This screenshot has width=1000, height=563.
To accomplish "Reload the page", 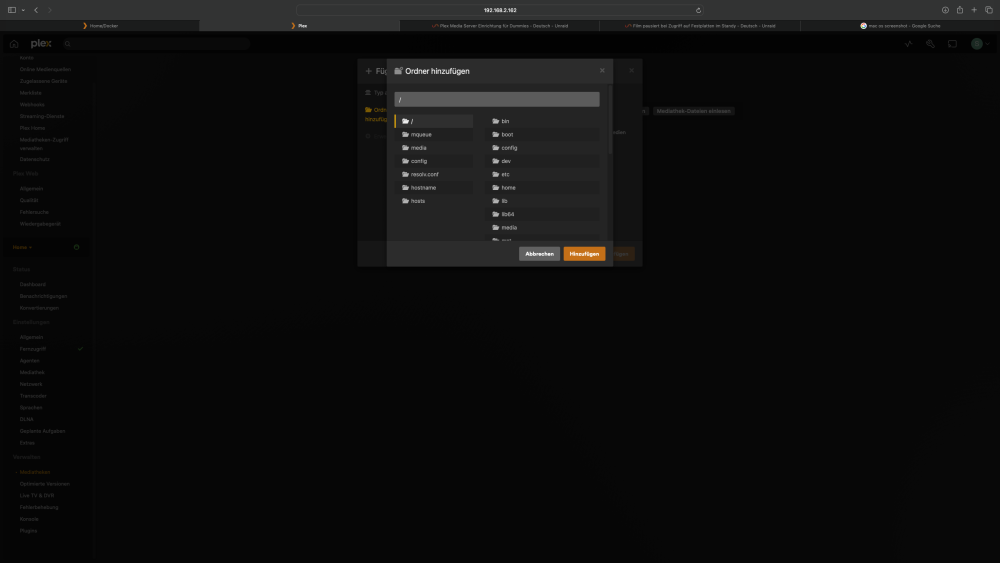I will [x=698, y=10].
